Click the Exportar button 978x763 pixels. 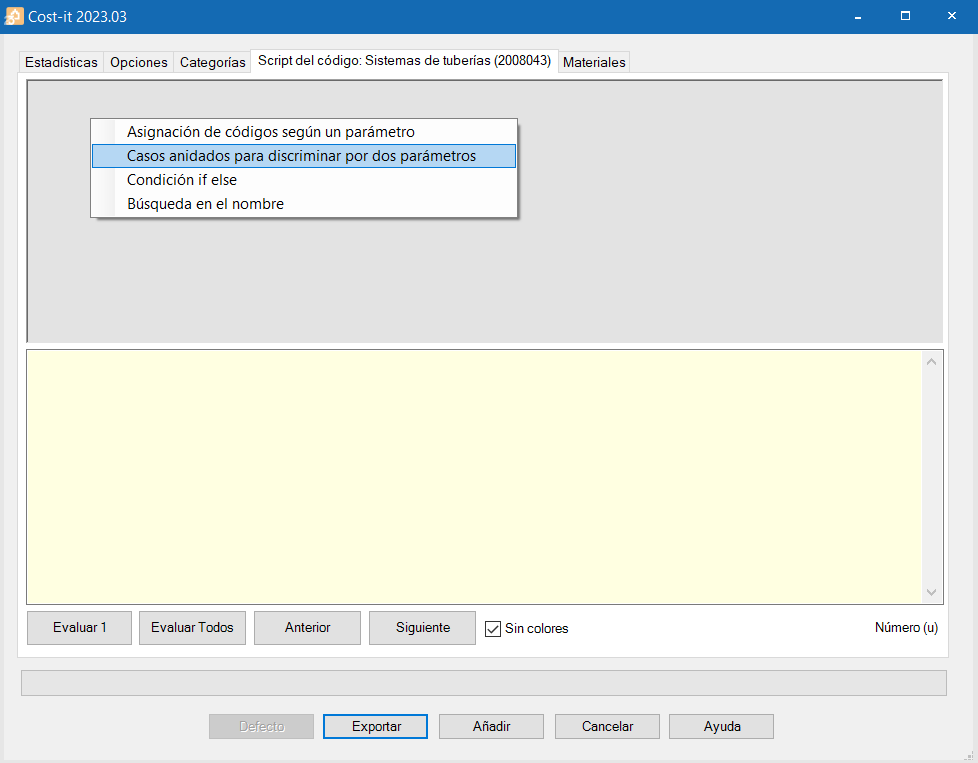[375, 727]
